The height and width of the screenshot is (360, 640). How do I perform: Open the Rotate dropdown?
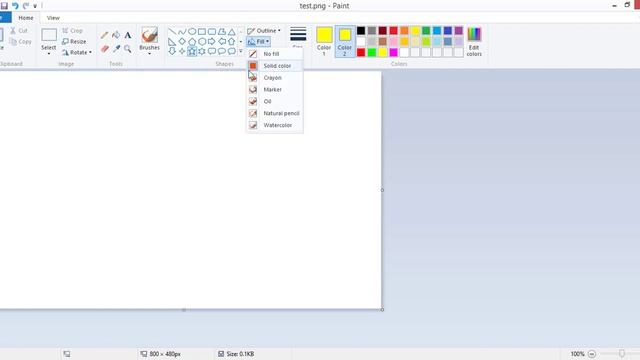(x=77, y=53)
